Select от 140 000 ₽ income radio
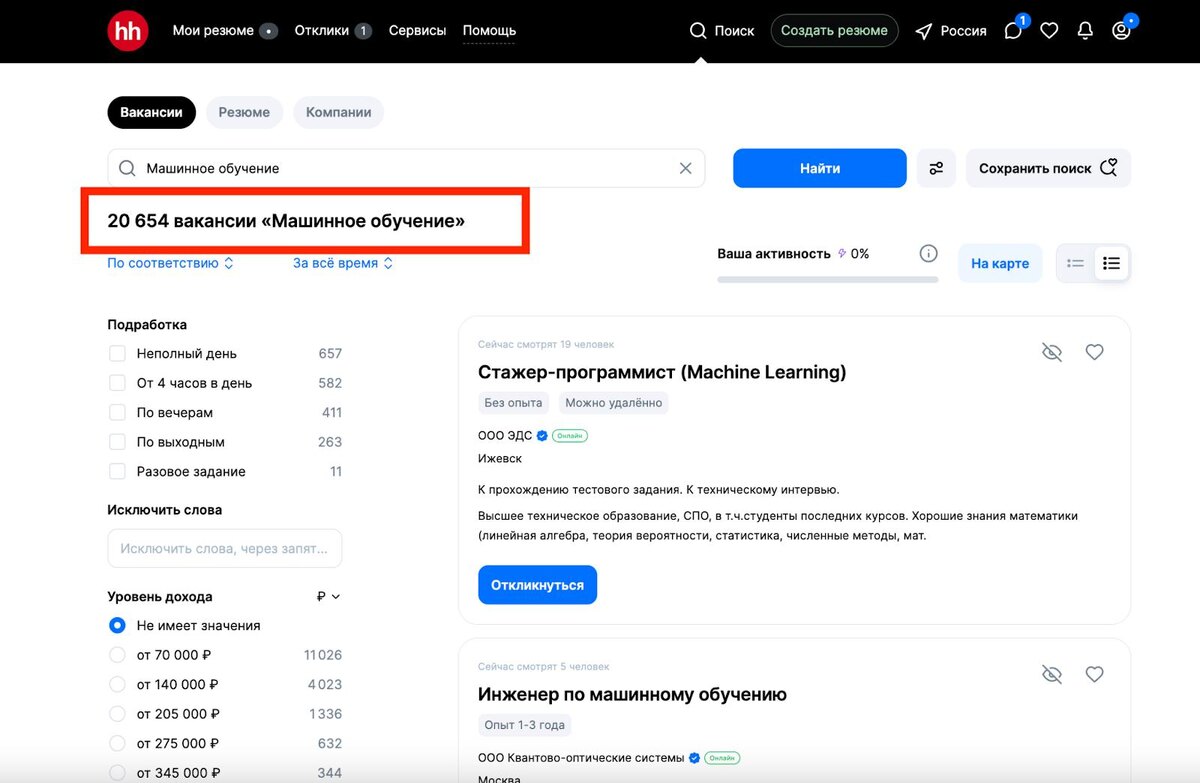This screenshot has height=783, width=1200. coord(117,684)
